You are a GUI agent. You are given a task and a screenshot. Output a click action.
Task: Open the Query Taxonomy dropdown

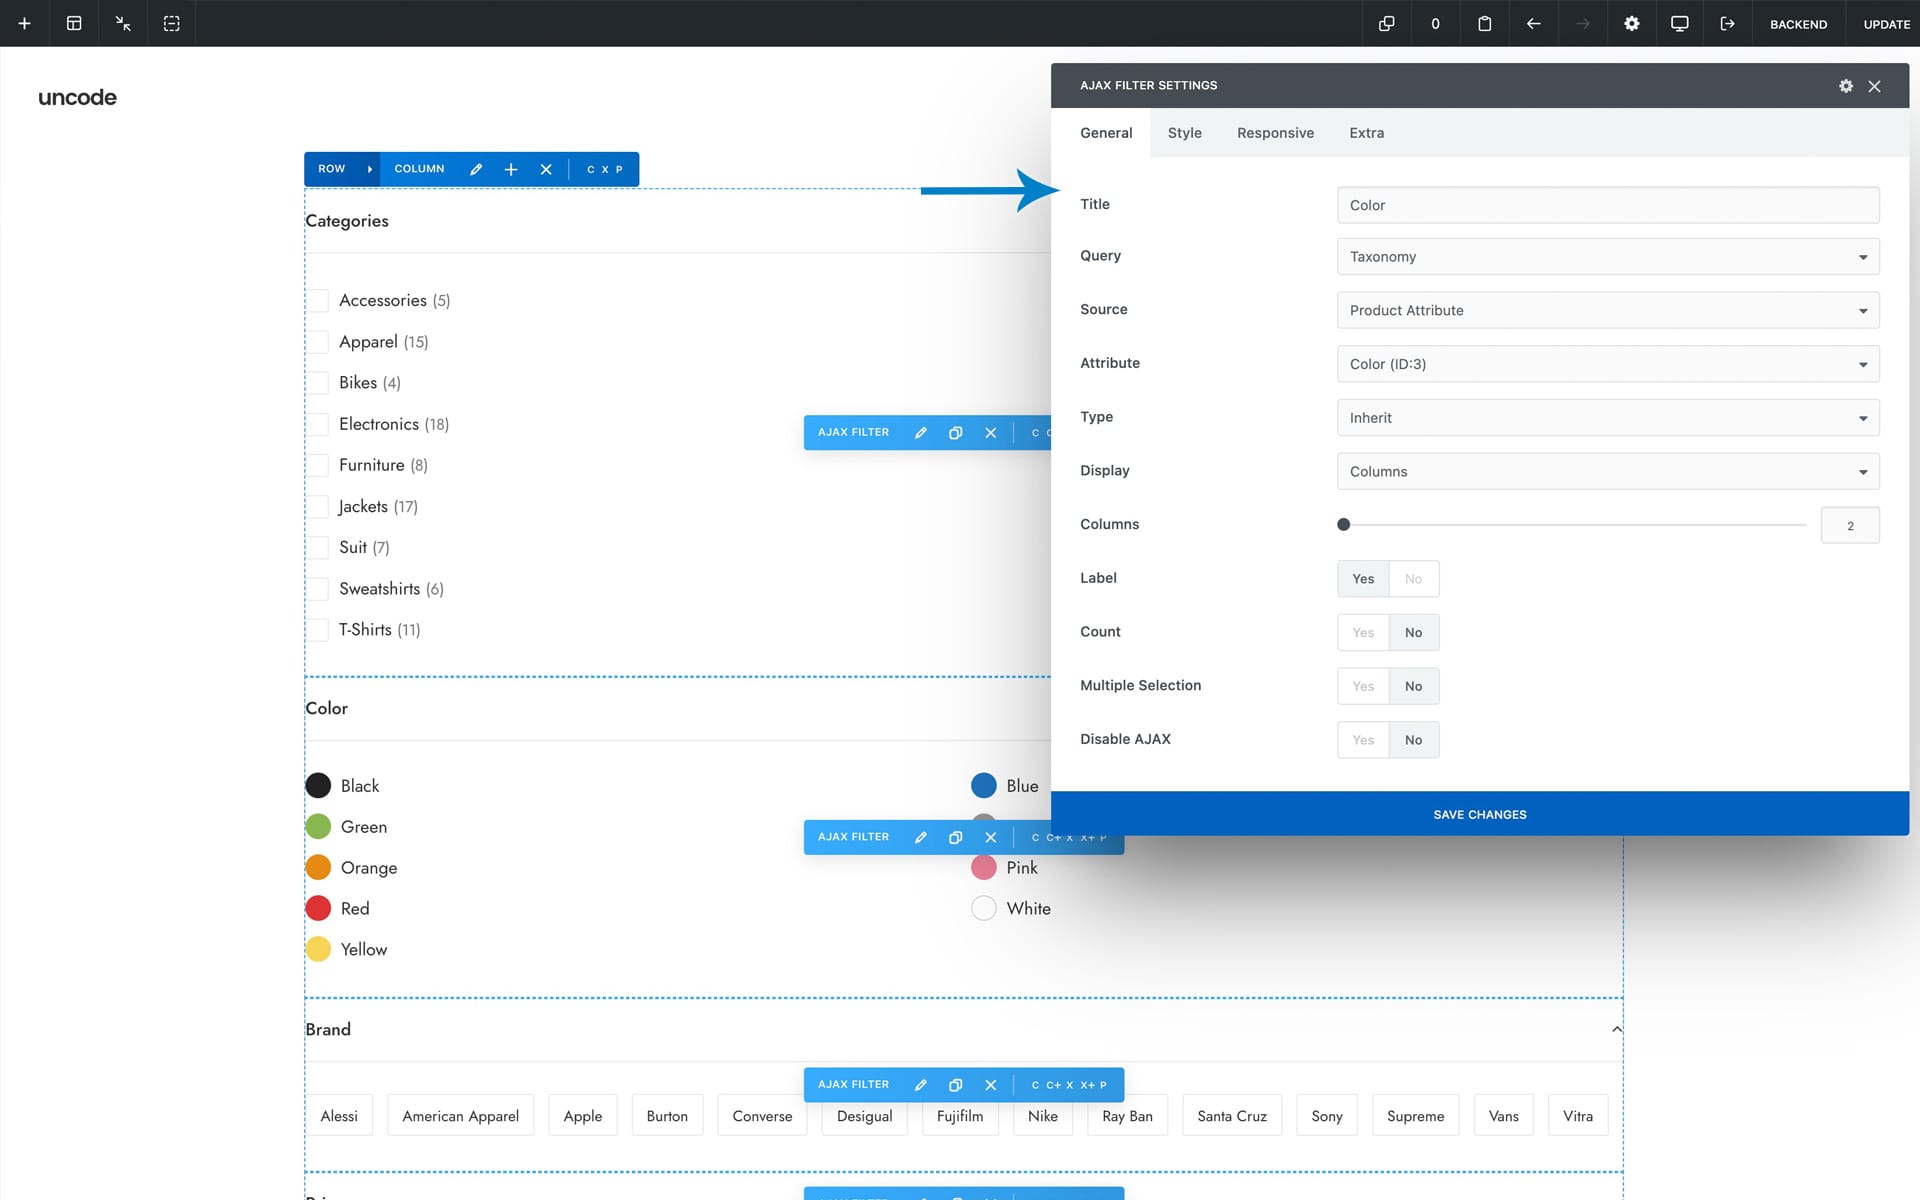coord(1607,257)
